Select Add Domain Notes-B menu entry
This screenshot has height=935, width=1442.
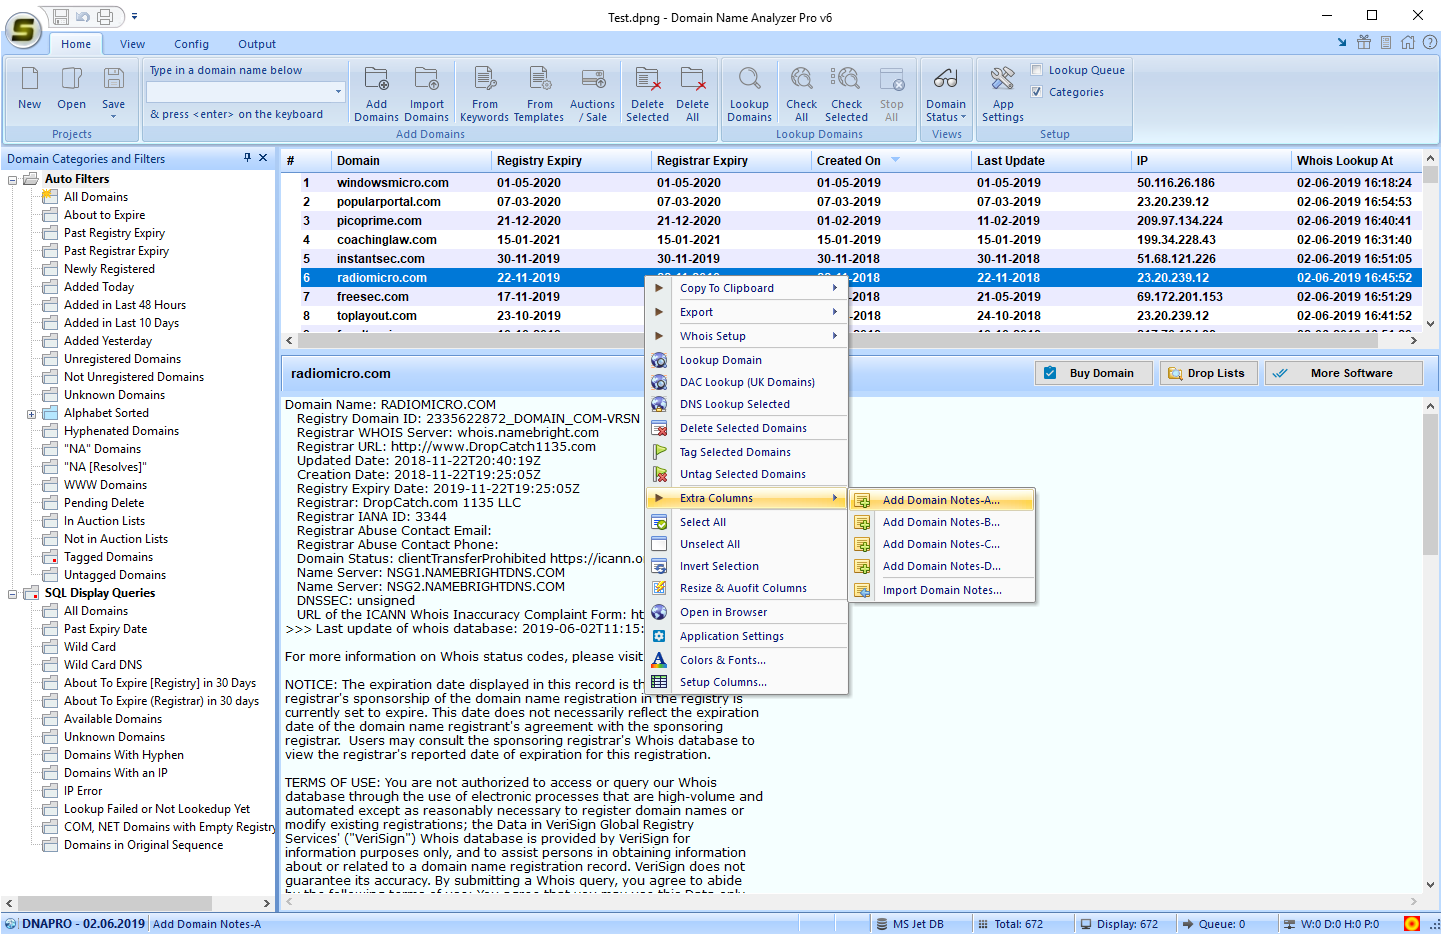pyautogui.click(x=941, y=522)
